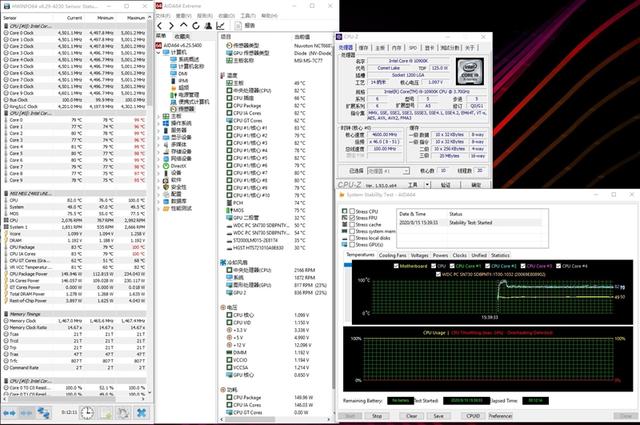This screenshot has width=640, height=425.
Task: Click Stress CPU chip icon
Action: [344, 211]
